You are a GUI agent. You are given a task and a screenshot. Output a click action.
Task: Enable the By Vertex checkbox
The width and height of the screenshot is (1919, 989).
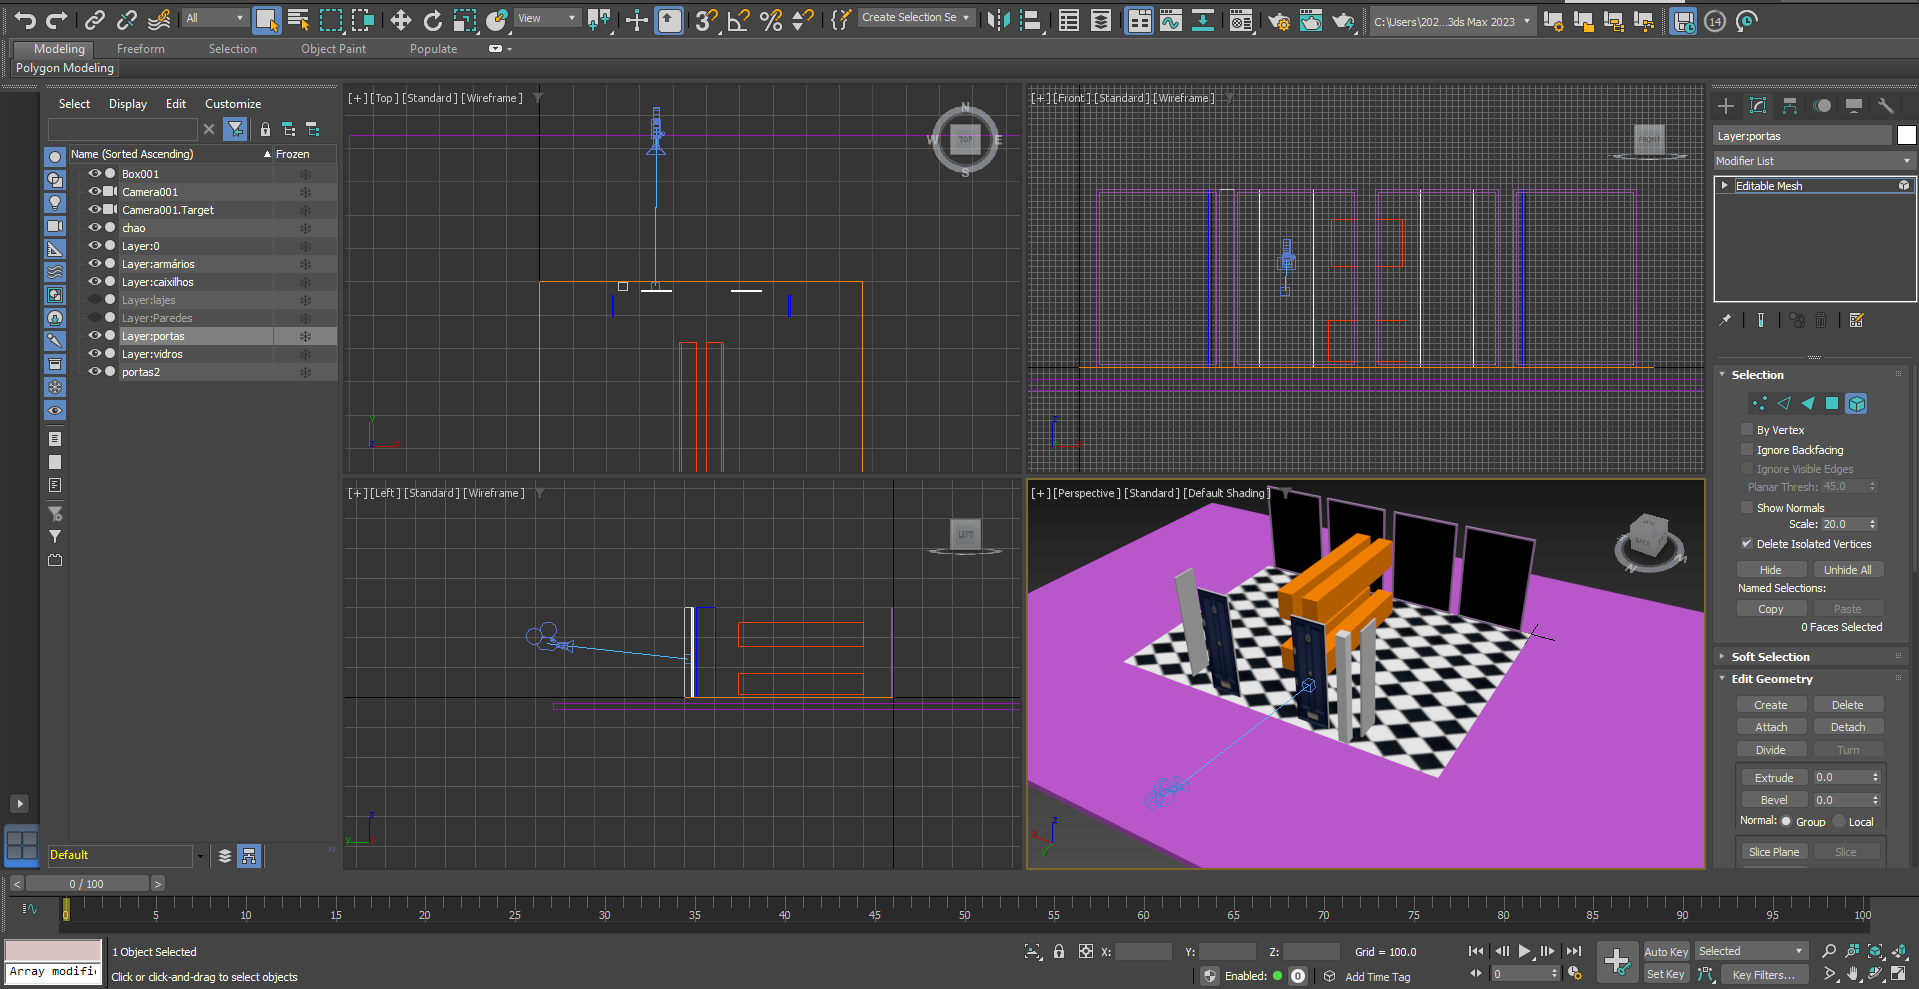1747,430
